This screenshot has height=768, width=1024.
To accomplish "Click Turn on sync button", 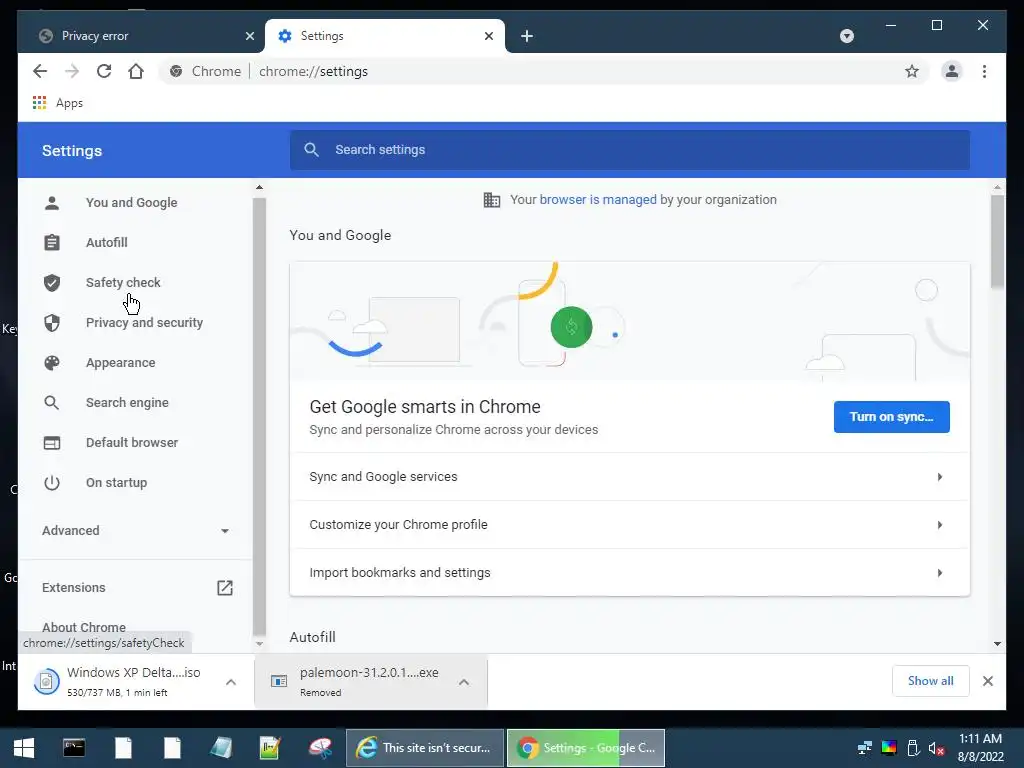I will tap(891, 417).
